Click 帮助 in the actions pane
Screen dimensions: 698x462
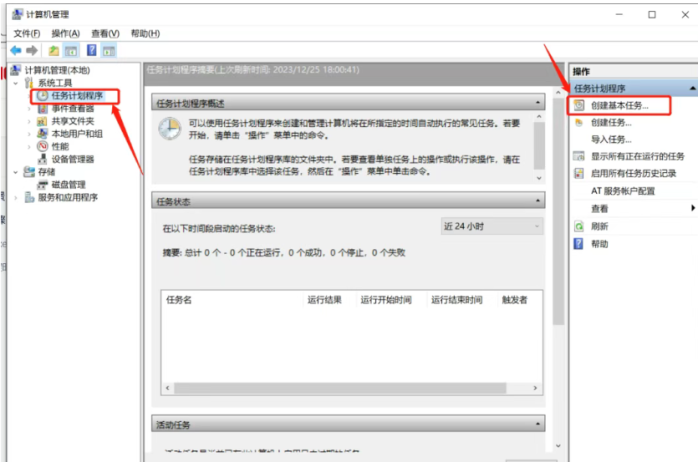[x=599, y=243]
